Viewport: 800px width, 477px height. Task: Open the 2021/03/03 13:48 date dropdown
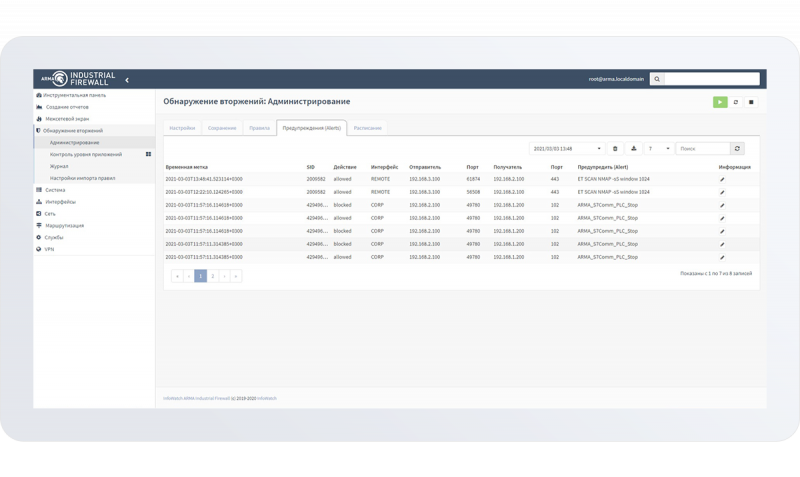coord(566,148)
